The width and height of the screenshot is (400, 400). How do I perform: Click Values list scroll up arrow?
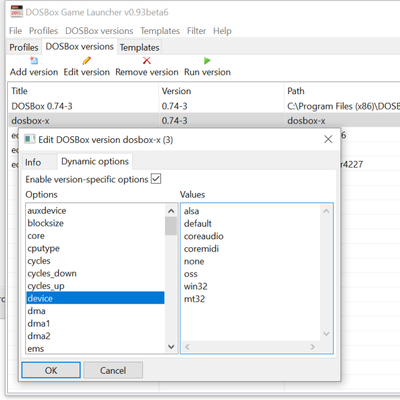(x=326, y=211)
